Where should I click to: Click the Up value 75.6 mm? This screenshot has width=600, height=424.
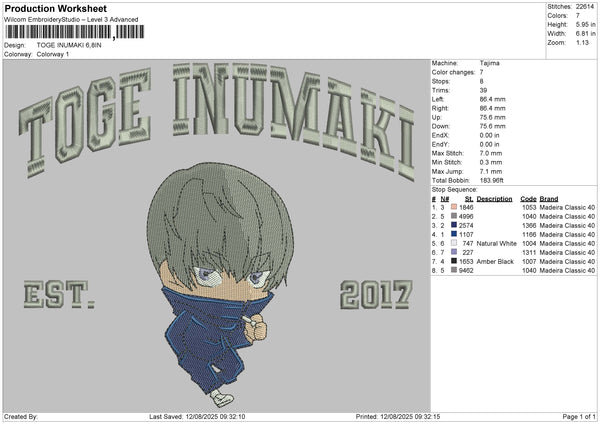click(492, 117)
